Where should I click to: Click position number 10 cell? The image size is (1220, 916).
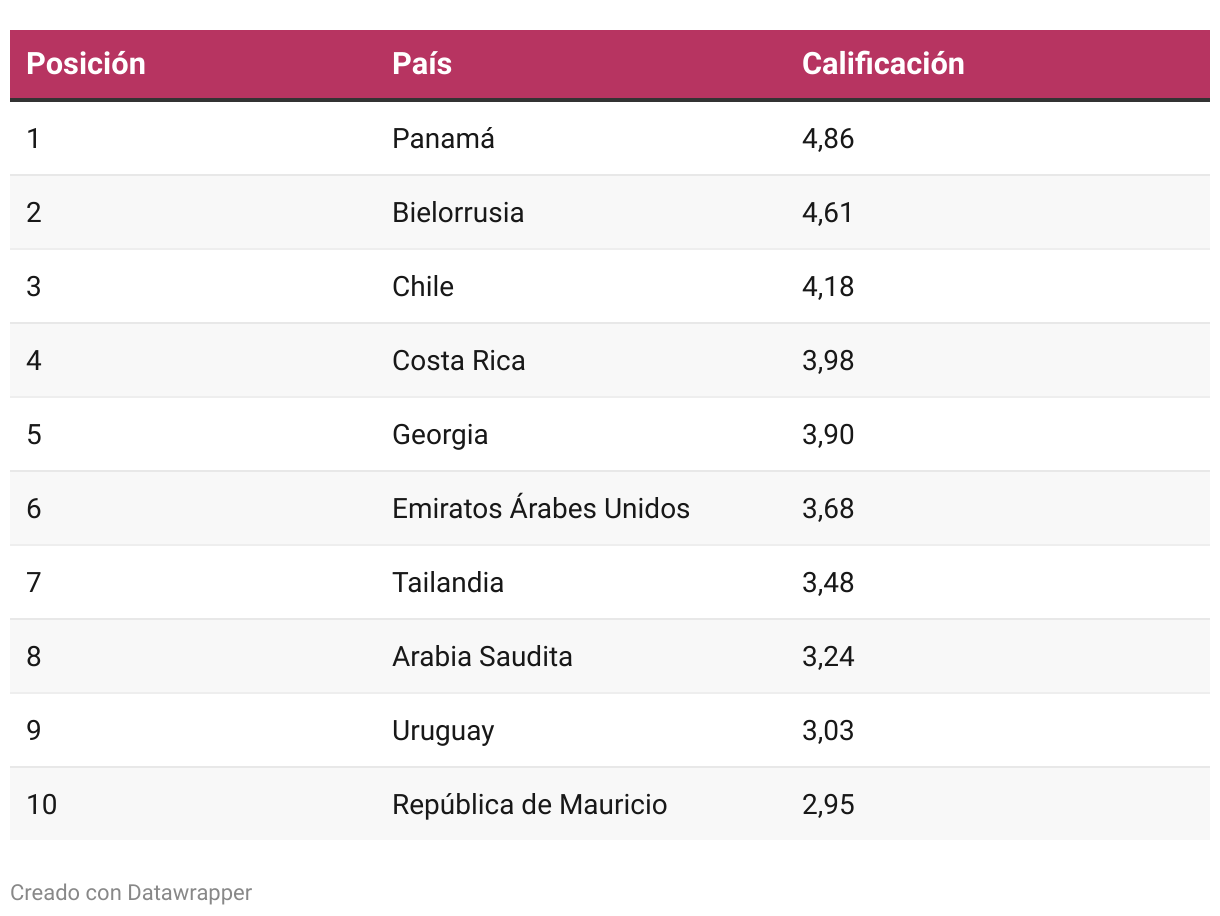click(x=41, y=804)
